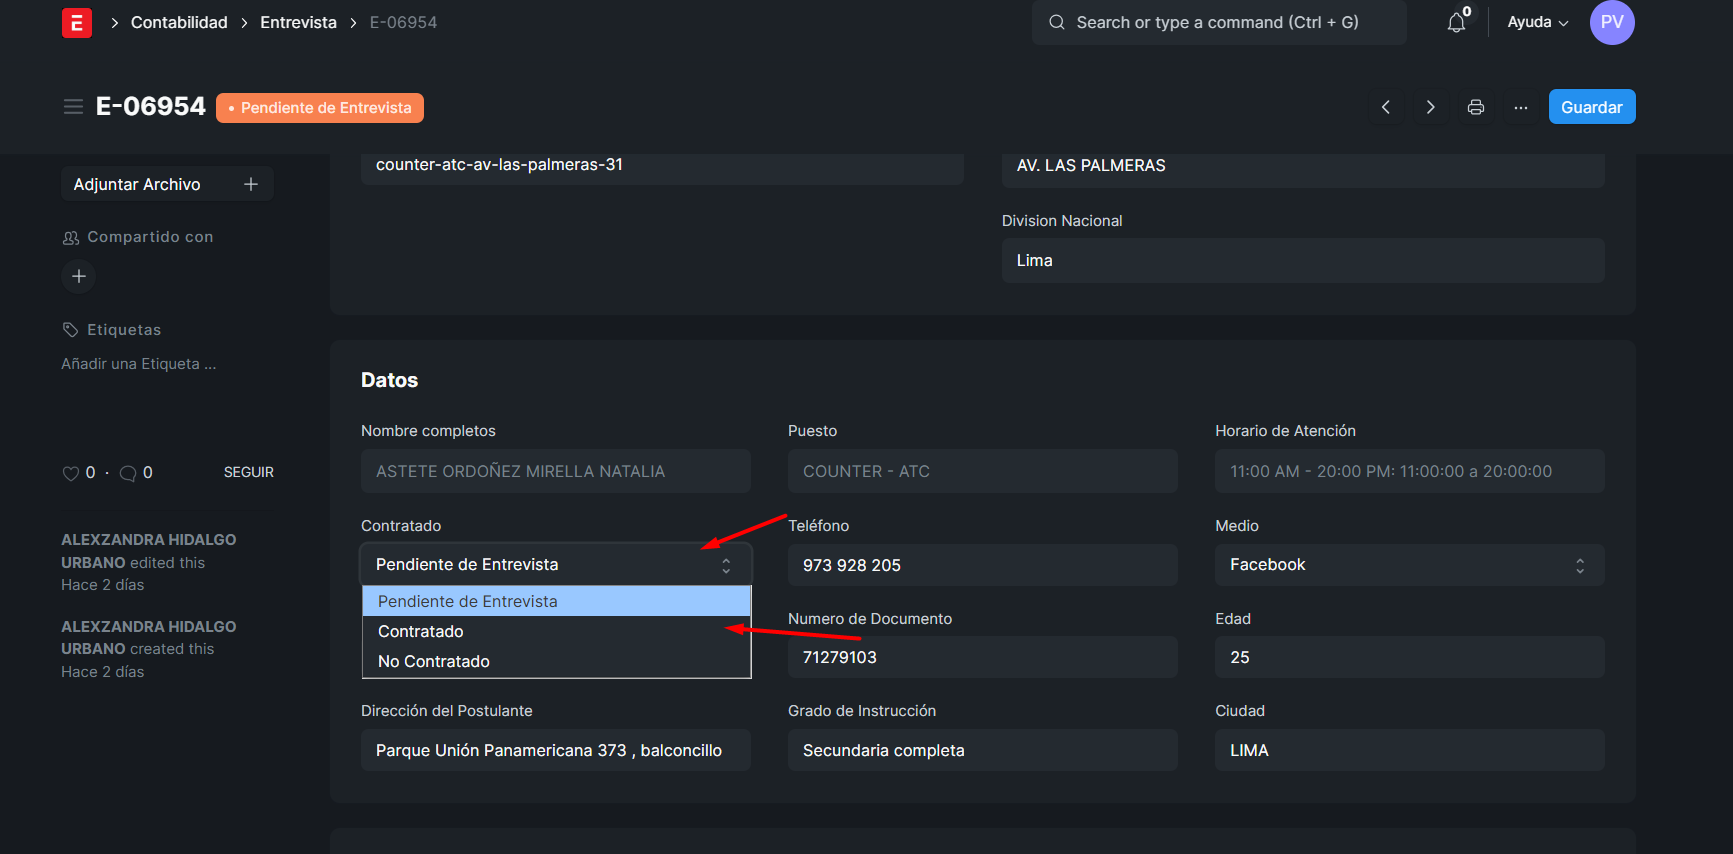1733x854 pixels.
Task: Print this interview record
Action: (1475, 107)
